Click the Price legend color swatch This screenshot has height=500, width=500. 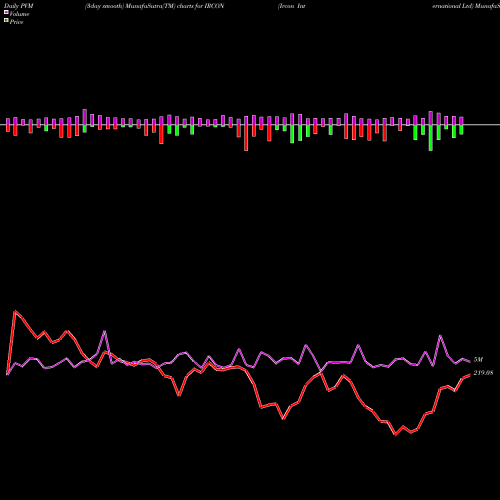click(6, 21)
